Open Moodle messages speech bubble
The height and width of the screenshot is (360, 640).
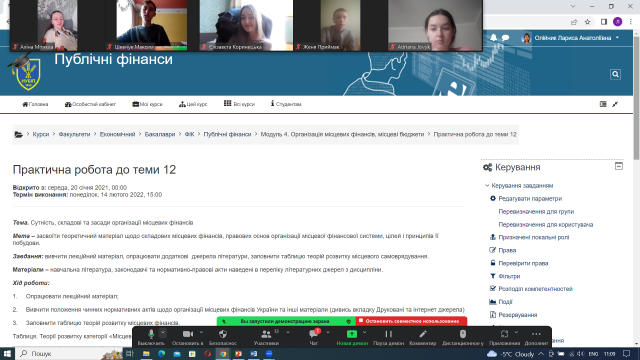click(x=505, y=38)
